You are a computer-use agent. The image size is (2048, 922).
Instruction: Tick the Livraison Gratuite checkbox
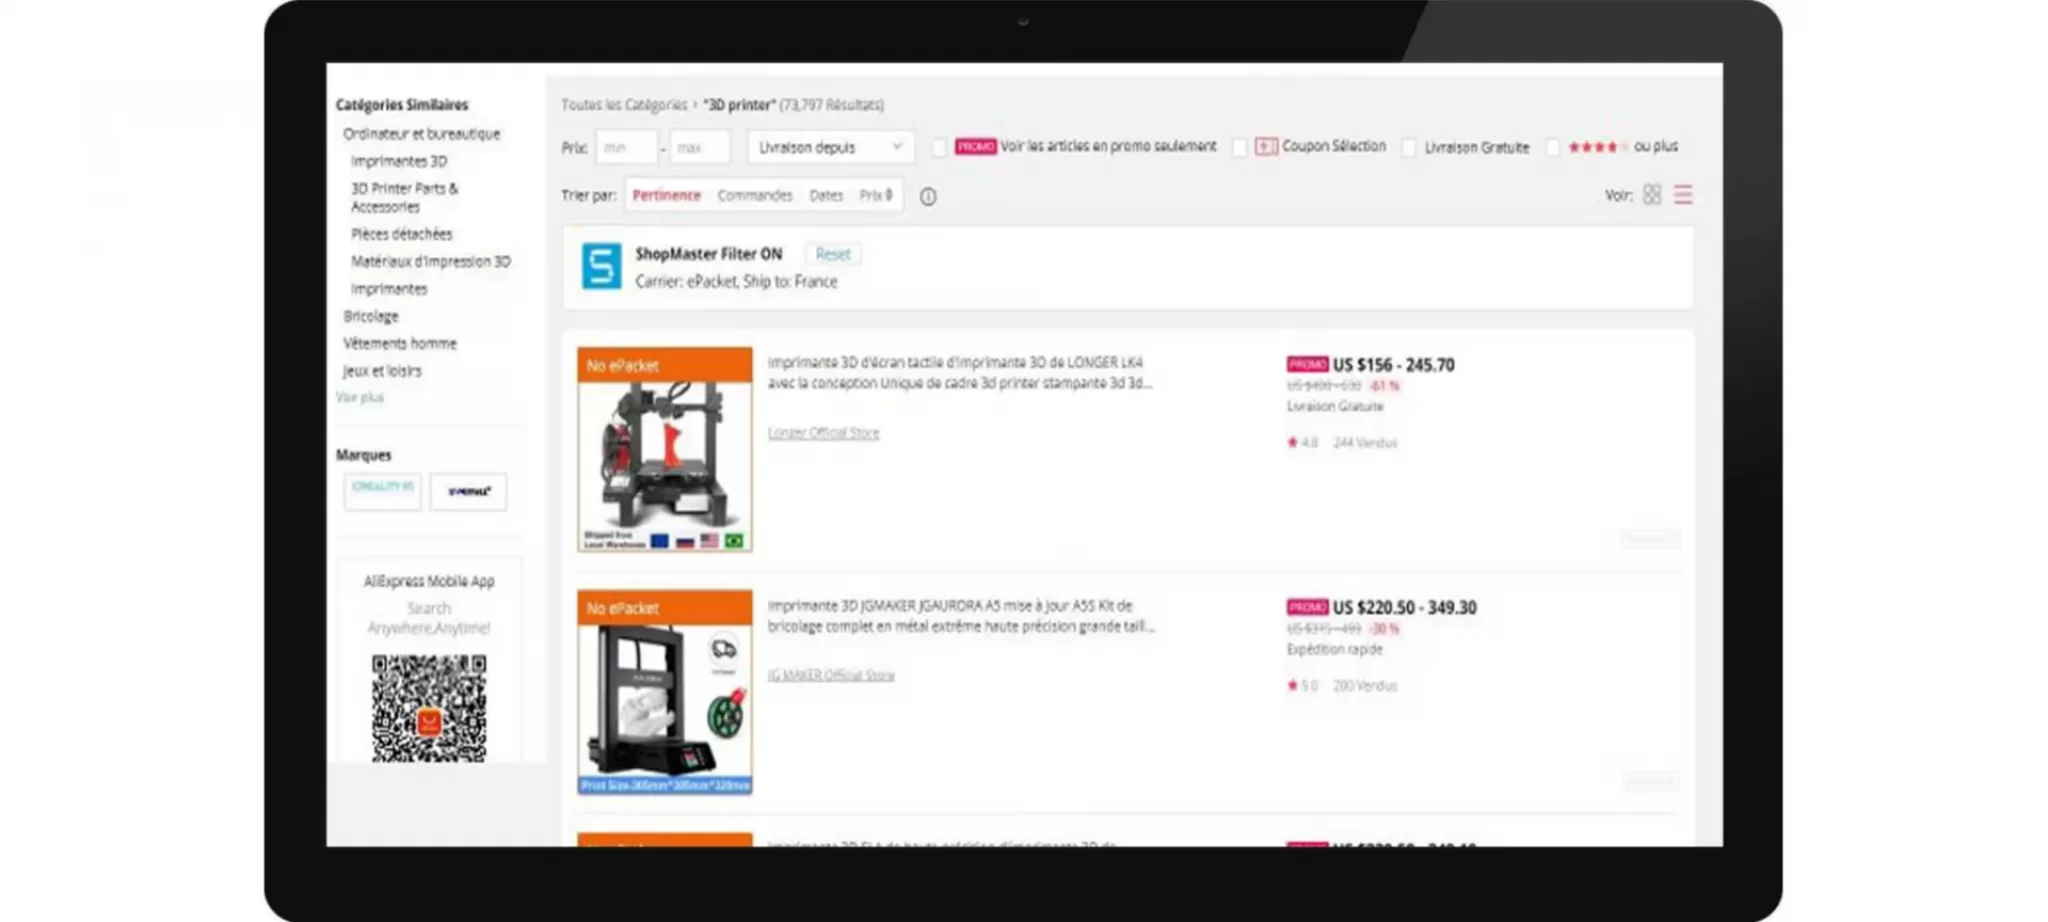[x=1408, y=147]
